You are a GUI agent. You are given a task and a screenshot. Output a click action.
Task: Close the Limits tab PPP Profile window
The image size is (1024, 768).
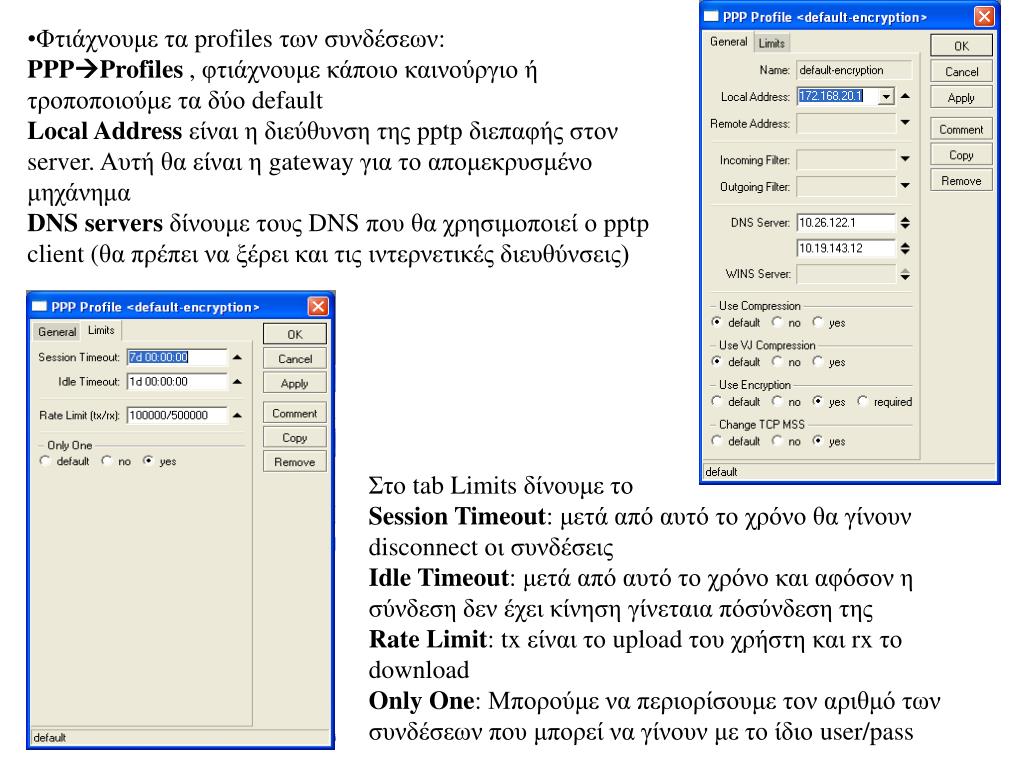(x=318, y=306)
